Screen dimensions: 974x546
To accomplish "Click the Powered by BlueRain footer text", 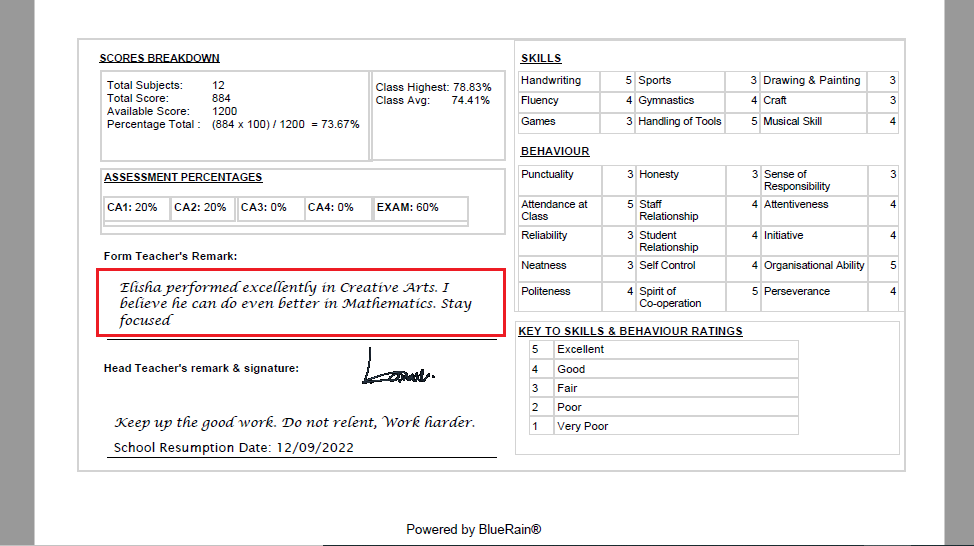I will [473, 529].
